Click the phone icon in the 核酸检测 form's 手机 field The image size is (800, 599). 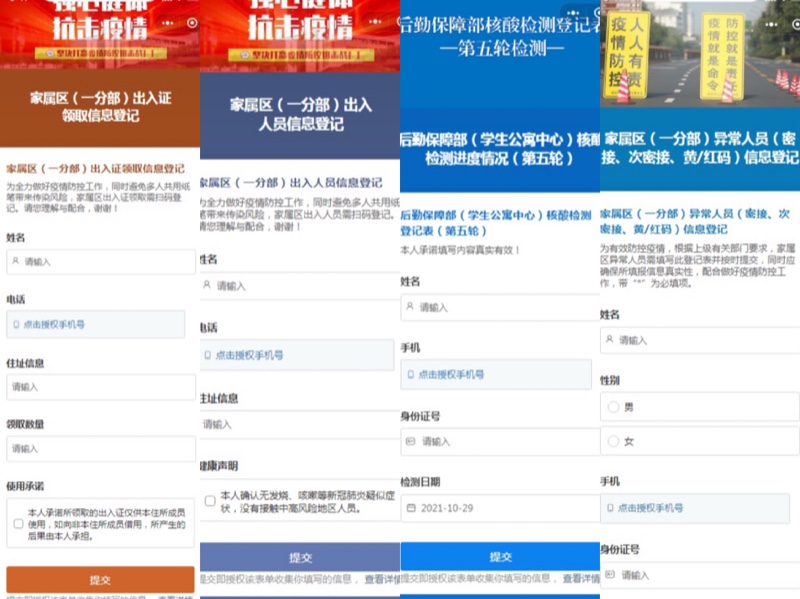(x=411, y=374)
